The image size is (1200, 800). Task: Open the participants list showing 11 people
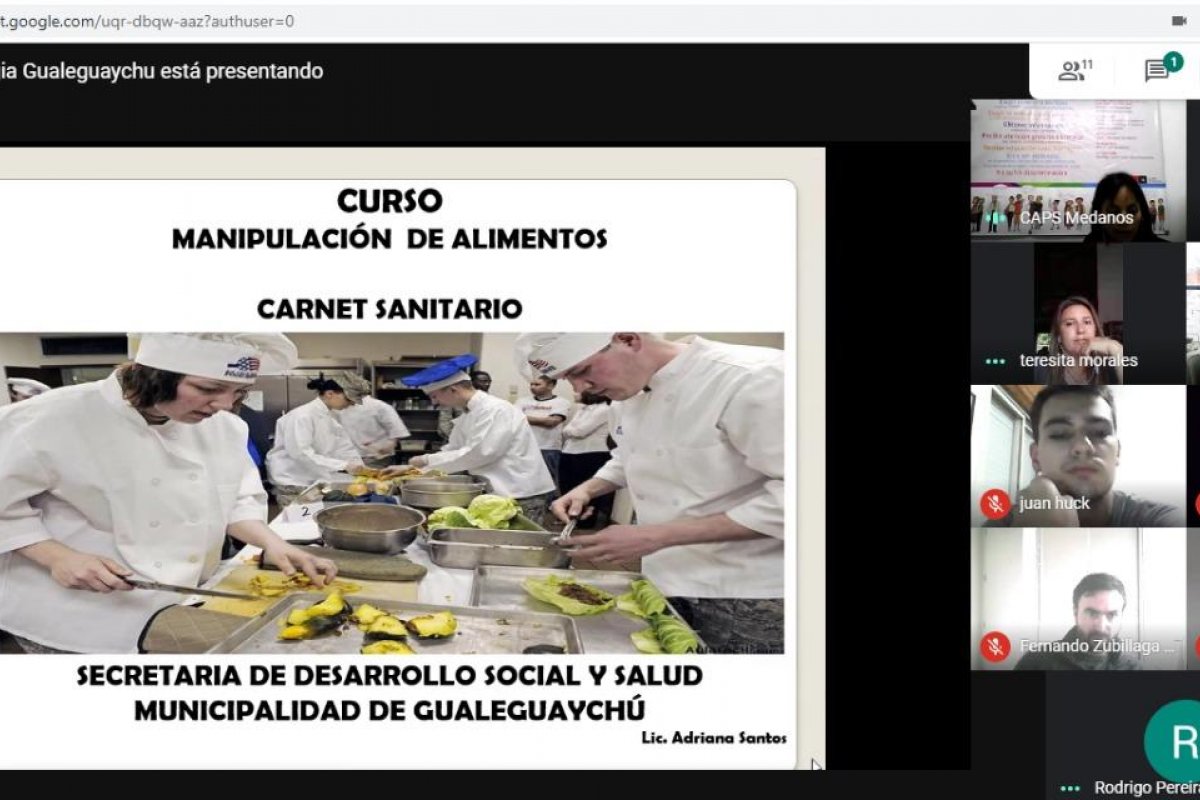(x=1075, y=70)
